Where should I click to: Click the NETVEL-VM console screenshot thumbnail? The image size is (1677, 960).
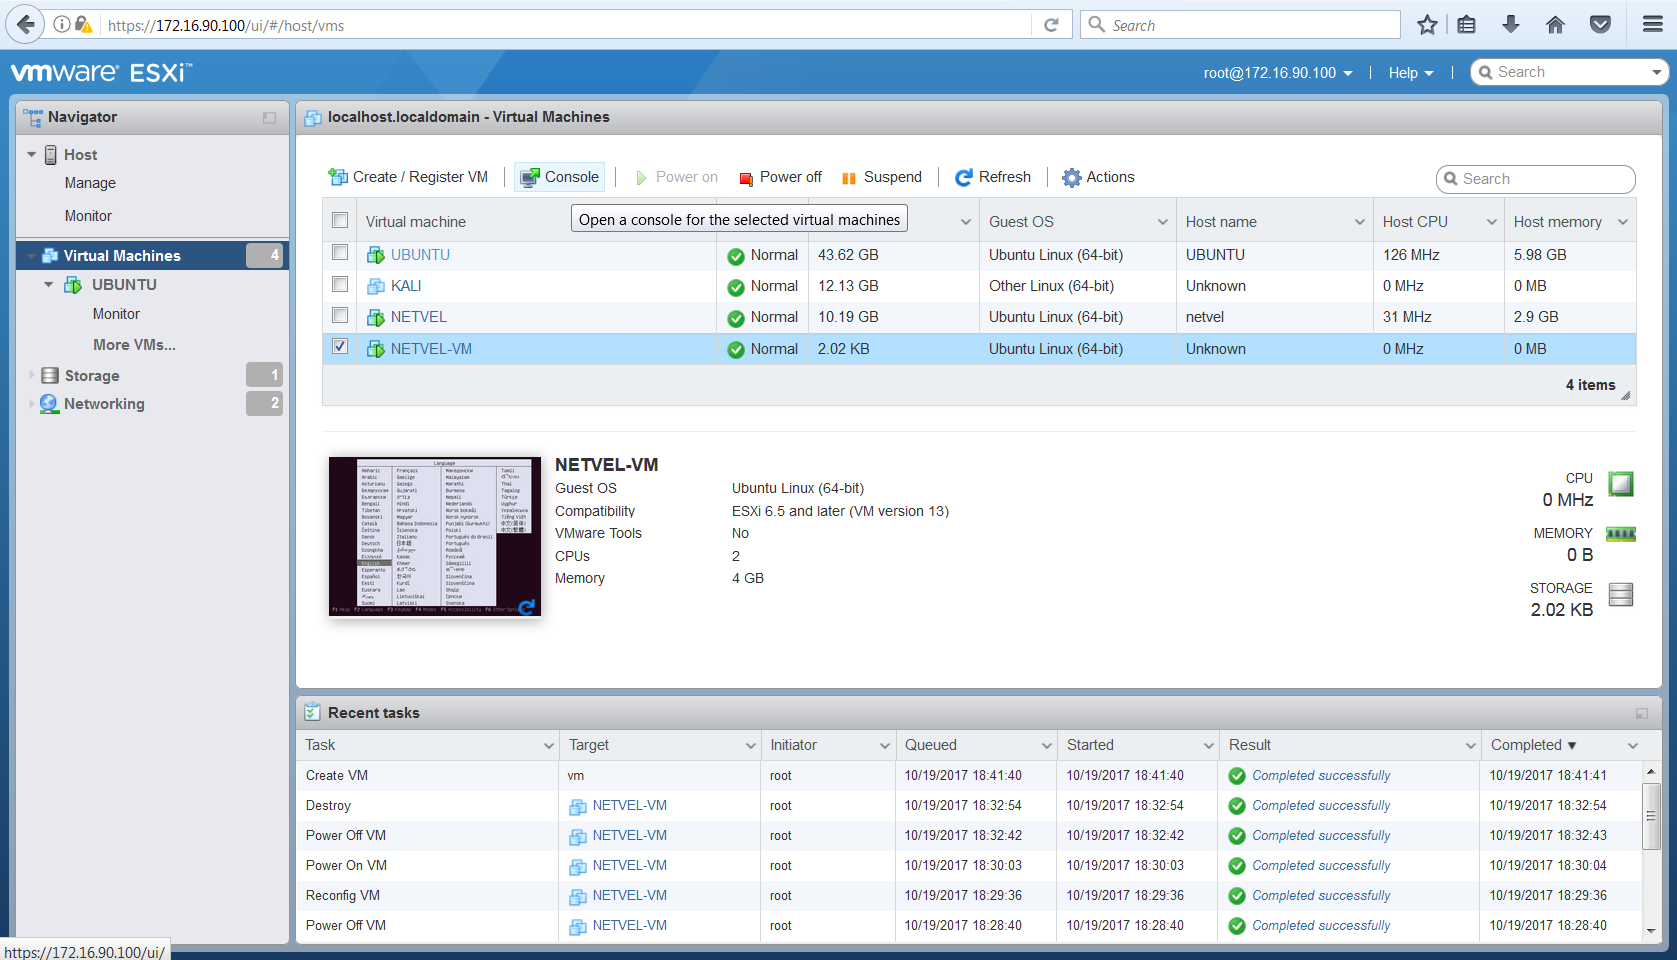(x=434, y=537)
